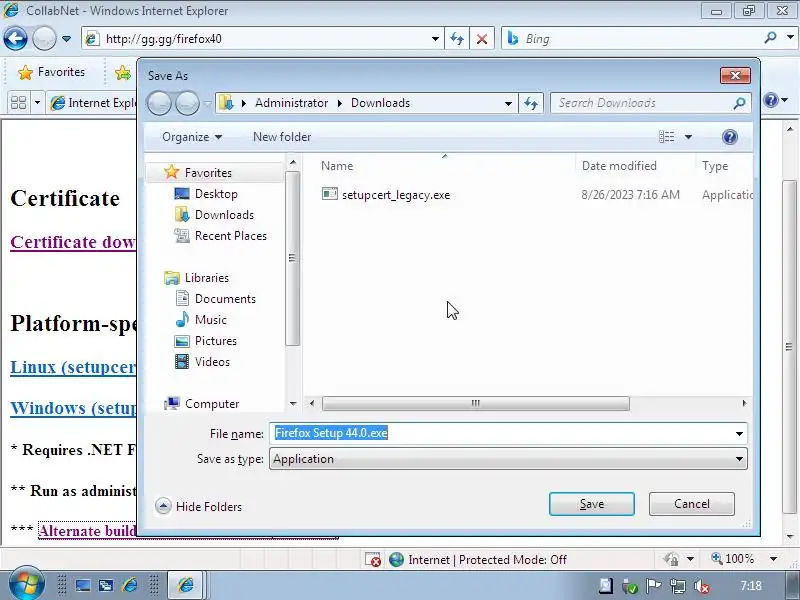This screenshot has height=600, width=800.
Task: Open dialog Help icon
Action: pos(730,137)
